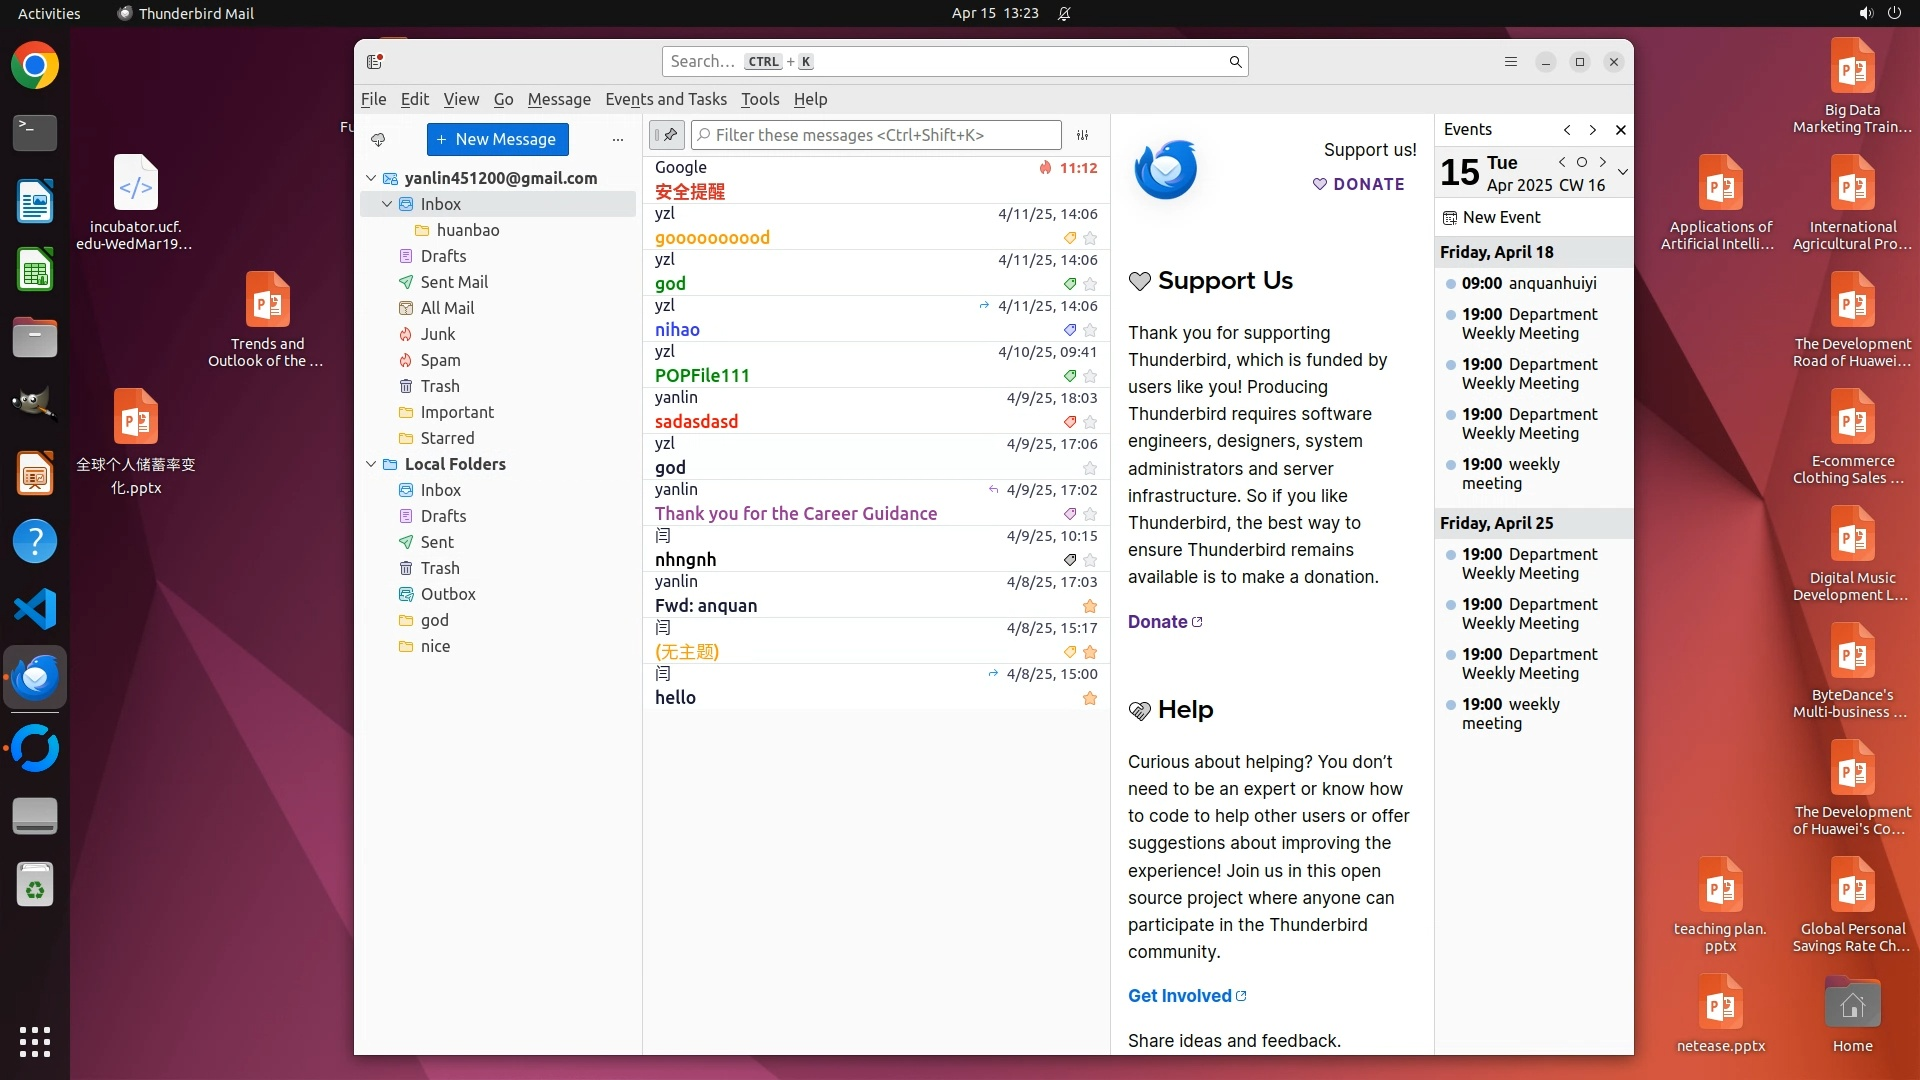Close the Events pane

pos(1621,130)
